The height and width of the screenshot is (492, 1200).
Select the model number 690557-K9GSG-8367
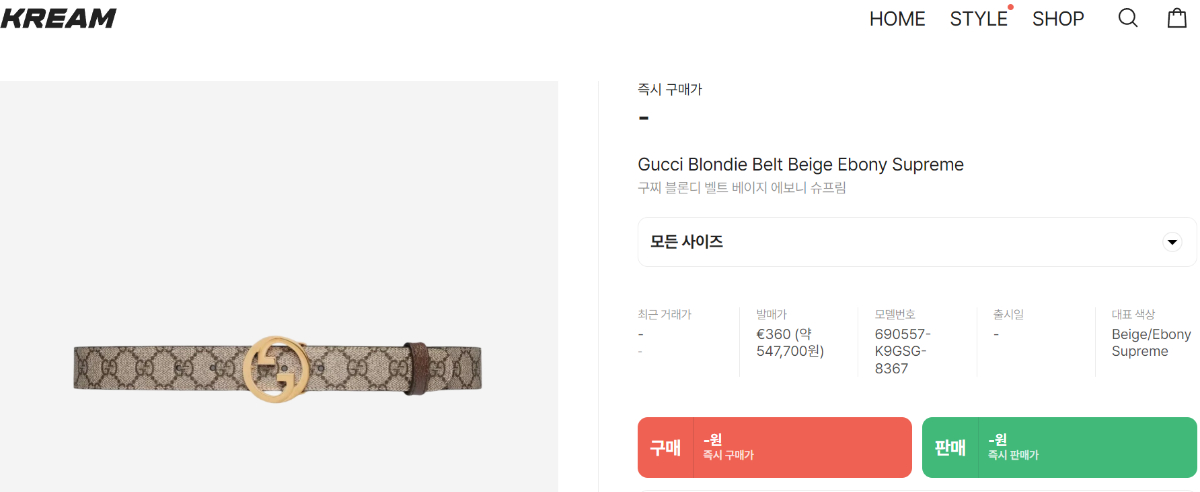tap(903, 351)
